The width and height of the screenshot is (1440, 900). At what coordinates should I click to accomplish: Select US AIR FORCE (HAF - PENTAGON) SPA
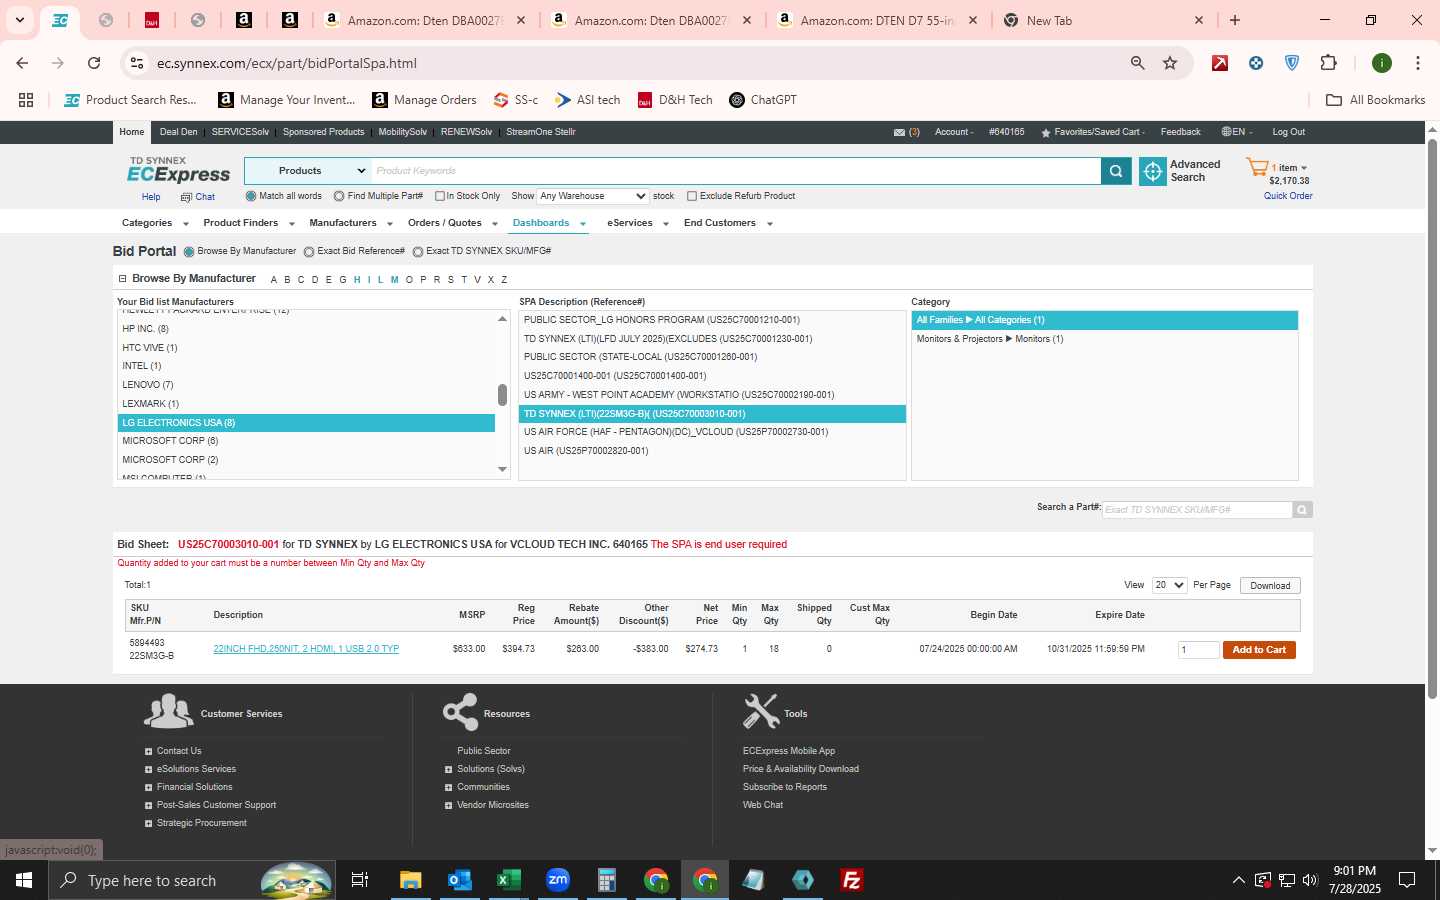coord(712,432)
